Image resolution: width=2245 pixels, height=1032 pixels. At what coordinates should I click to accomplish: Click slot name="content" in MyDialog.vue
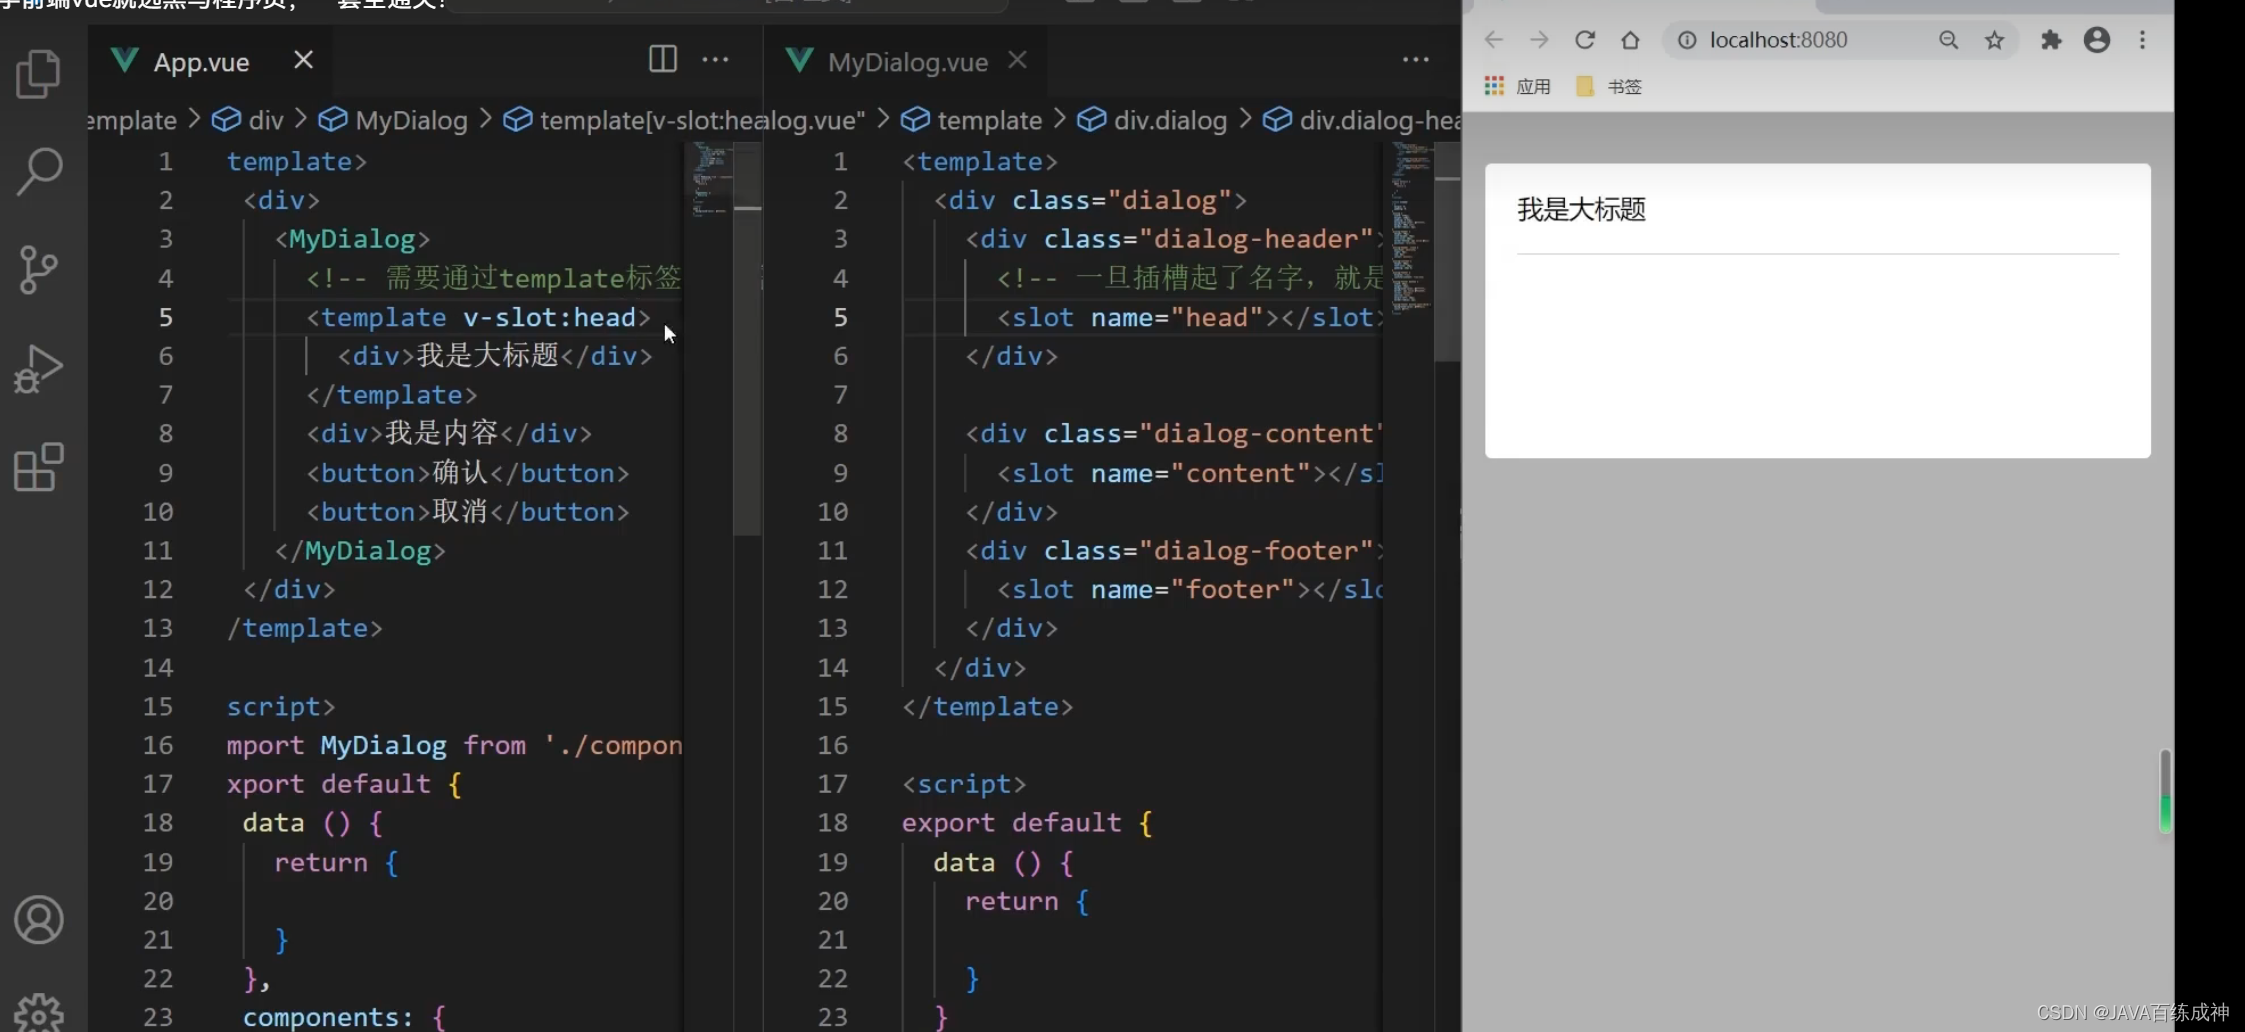[x=1189, y=473]
